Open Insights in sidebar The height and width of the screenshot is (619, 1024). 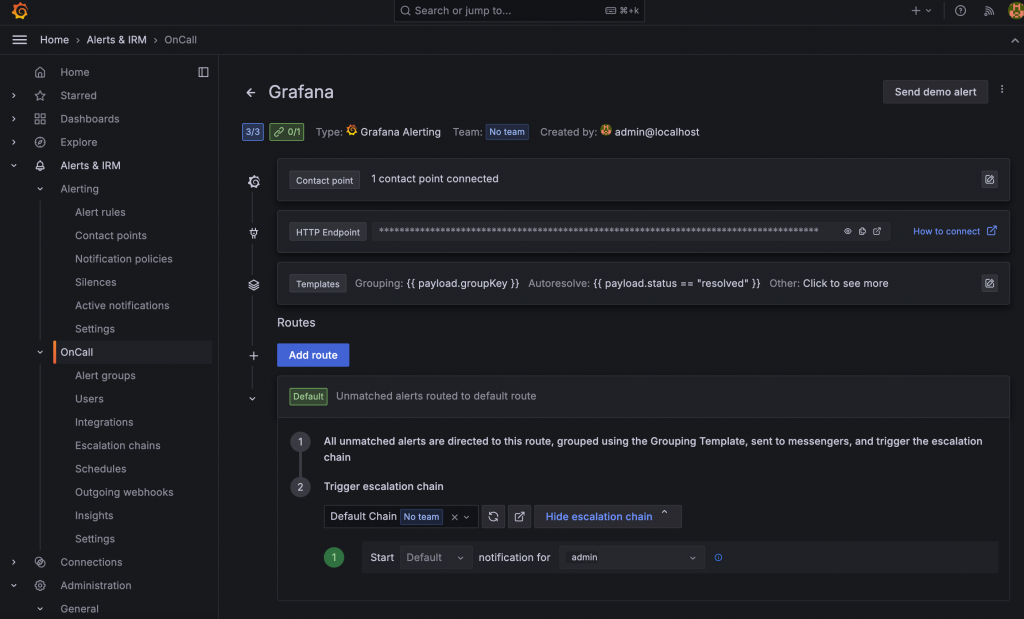click(x=94, y=516)
